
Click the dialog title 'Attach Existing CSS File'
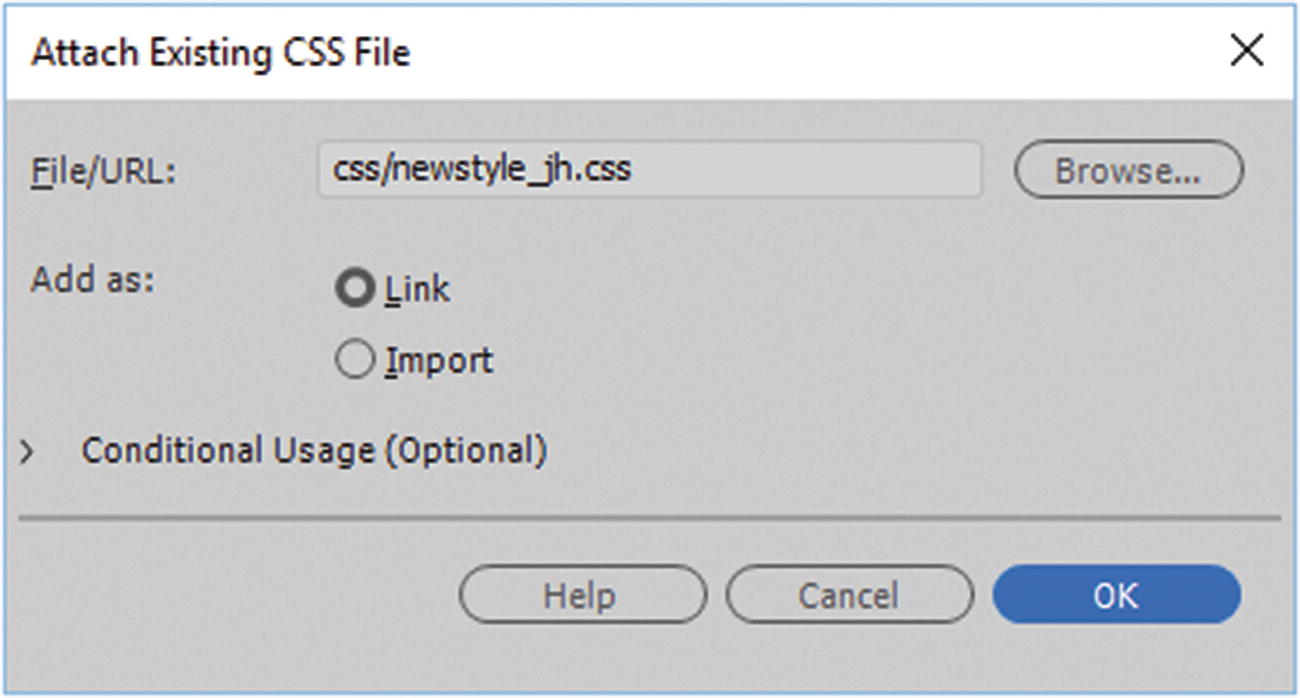point(220,52)
